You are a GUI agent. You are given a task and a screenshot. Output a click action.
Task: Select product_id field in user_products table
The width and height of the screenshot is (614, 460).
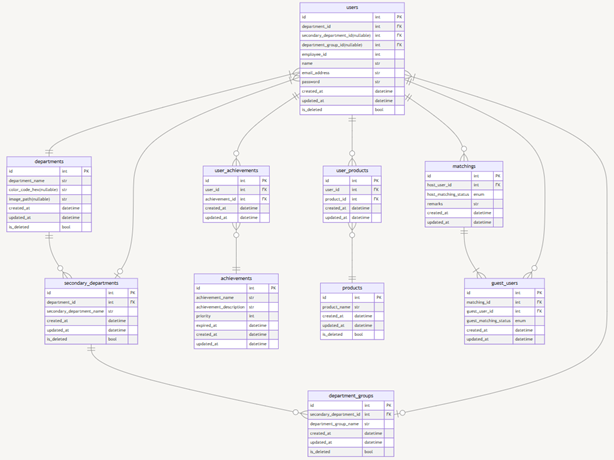coord(352,199)
